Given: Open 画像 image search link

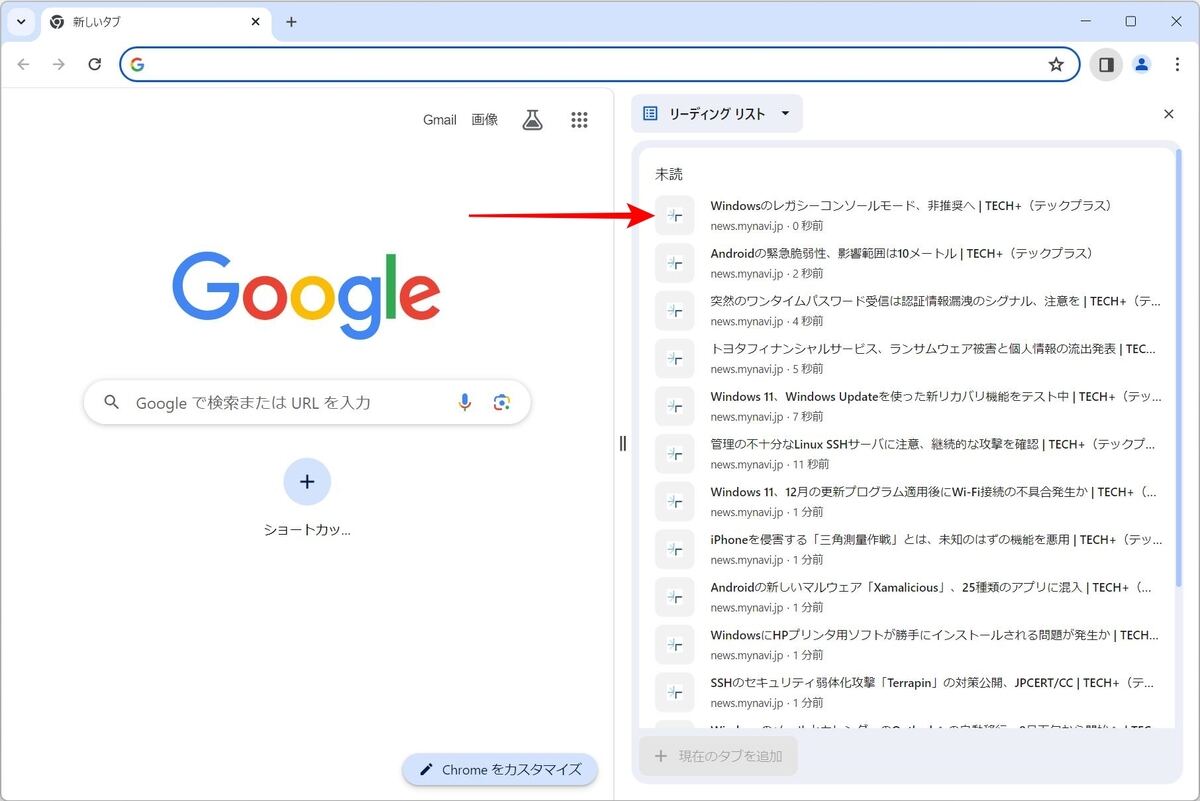Looking at the screenshot, I should click(485, 120).
